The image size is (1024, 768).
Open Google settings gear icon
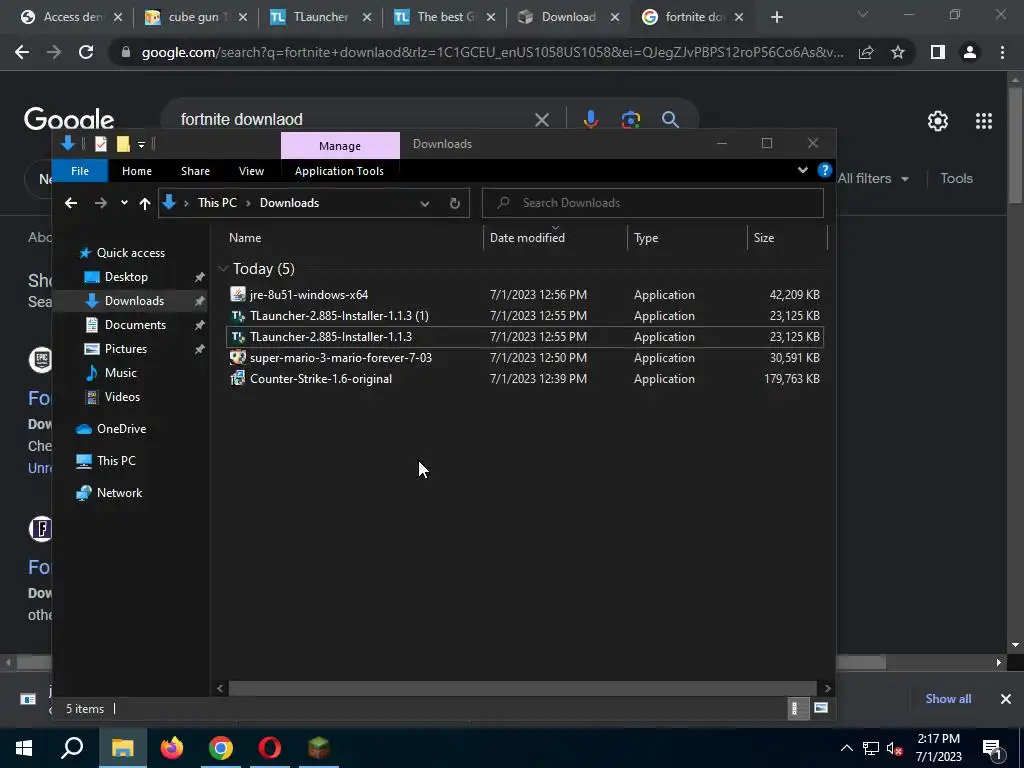click(x=938, y=121)
